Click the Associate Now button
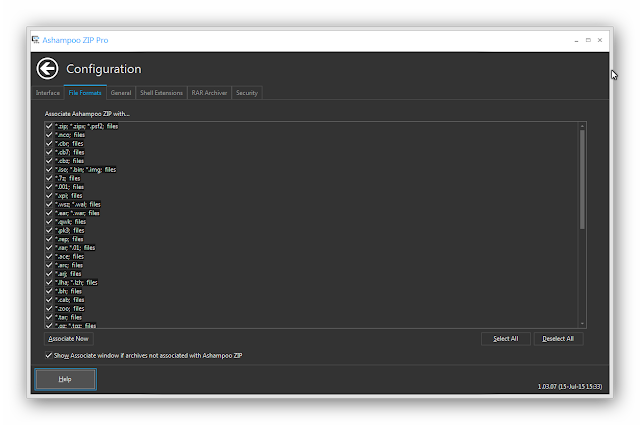Viewport: 640px width, 425px height. point(69,338)
